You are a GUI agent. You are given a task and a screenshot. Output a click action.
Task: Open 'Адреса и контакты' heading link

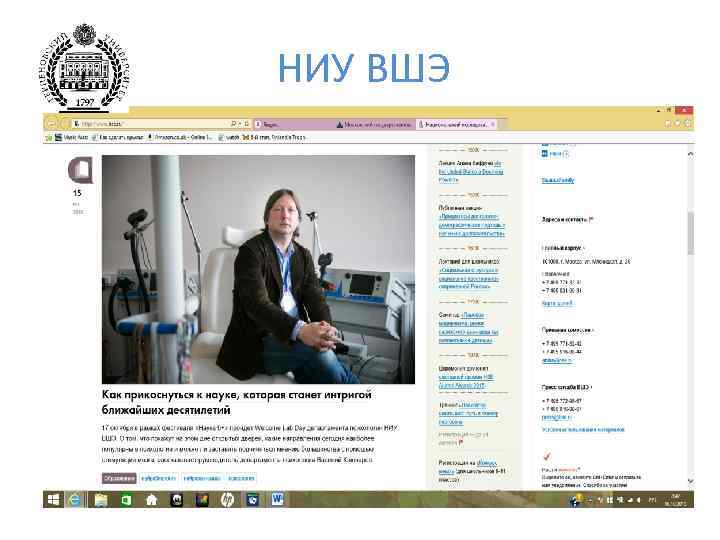click(x=564, y=220)
